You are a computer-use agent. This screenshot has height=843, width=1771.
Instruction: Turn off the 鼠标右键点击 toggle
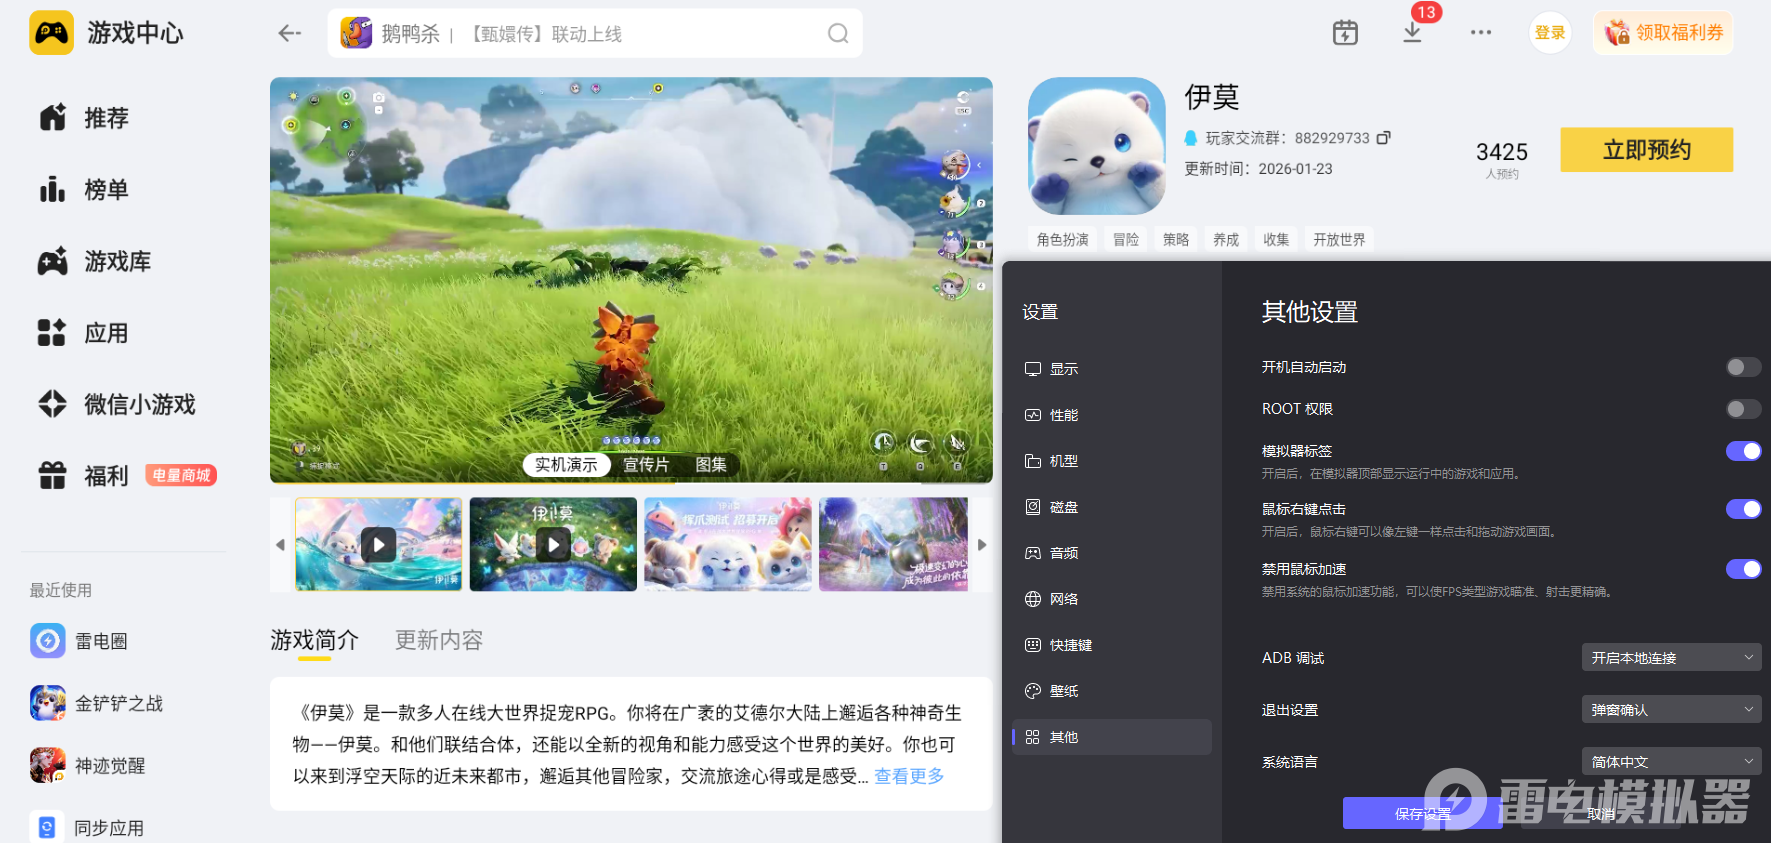[1743, 509]
